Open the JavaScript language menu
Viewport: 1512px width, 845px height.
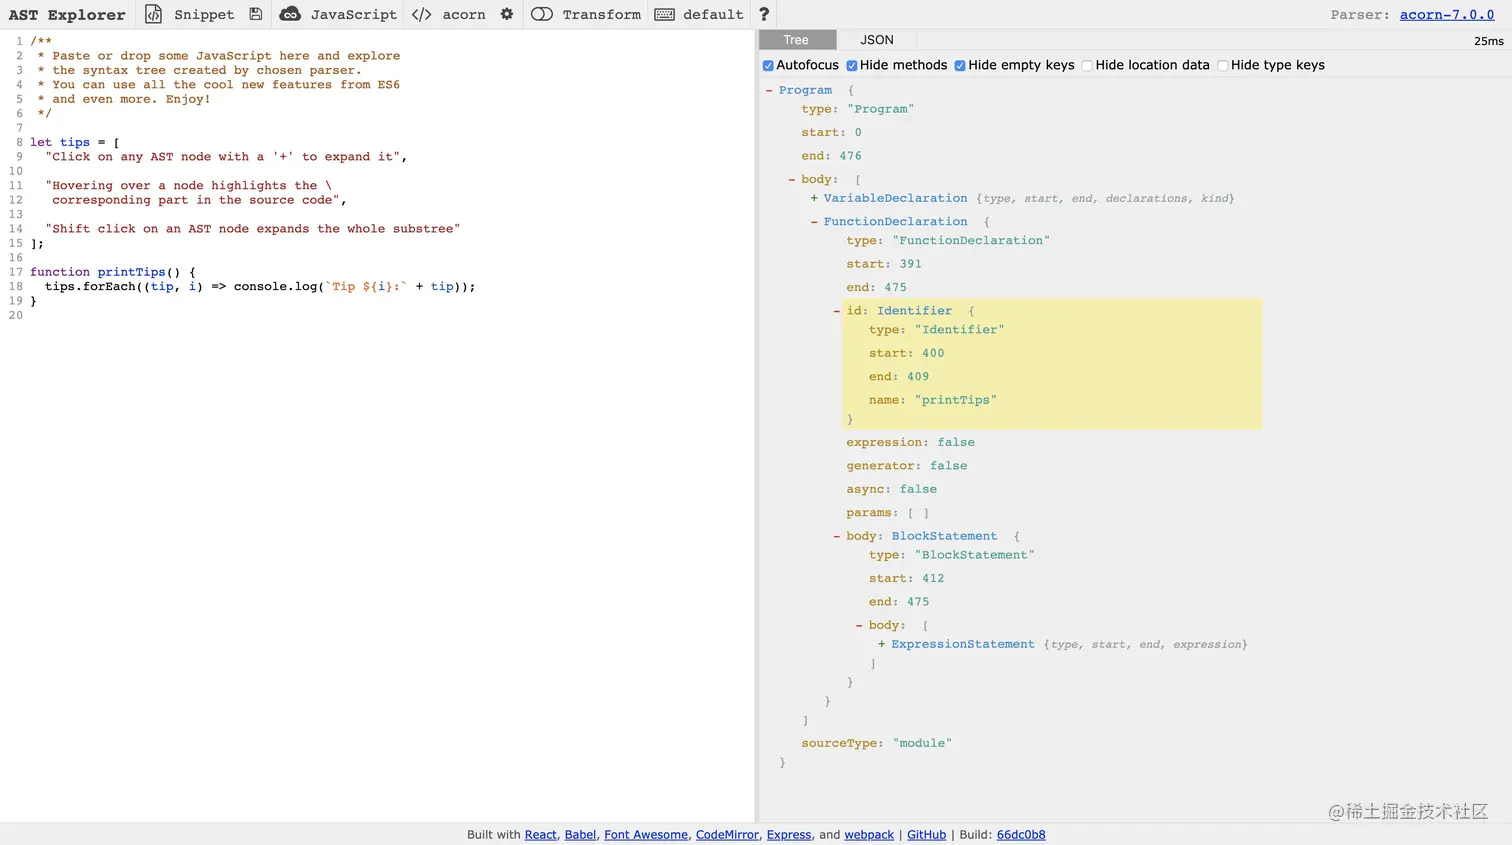(x=354, y=14)
